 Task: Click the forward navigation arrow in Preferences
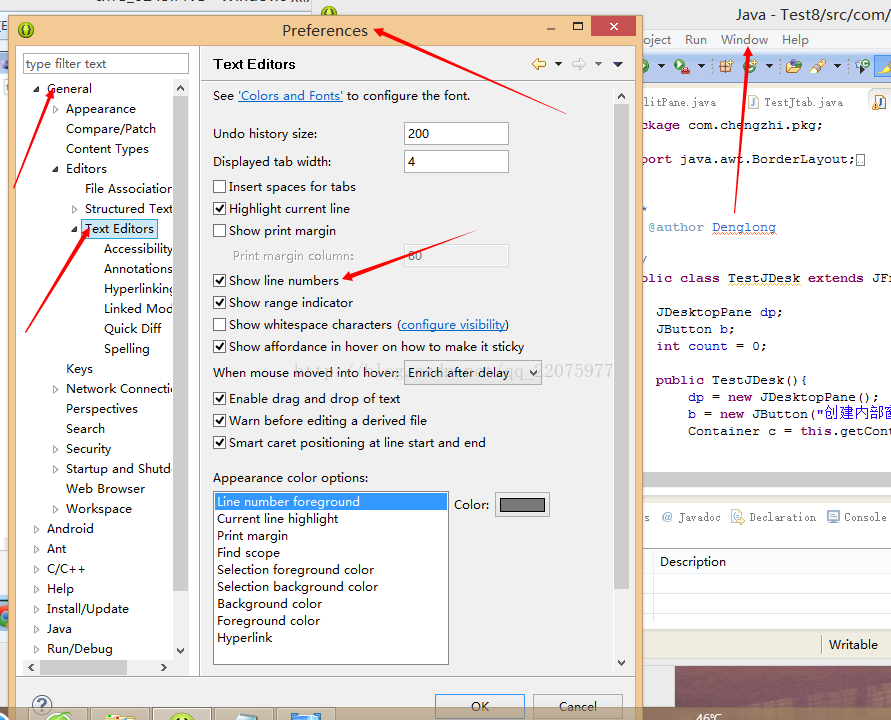[x=578, y=64]
